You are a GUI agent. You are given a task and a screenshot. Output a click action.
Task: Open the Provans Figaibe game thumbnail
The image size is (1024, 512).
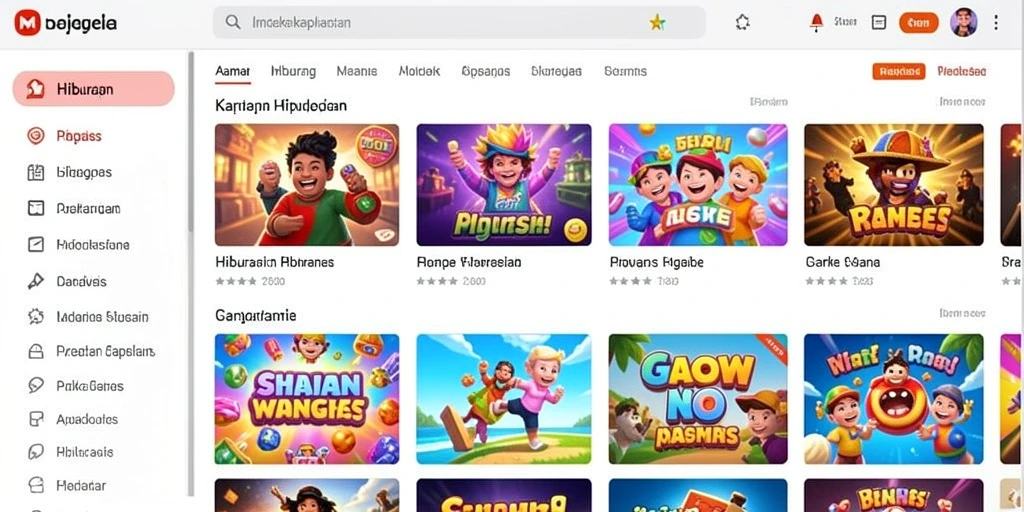pyautogui.click(x=698, y=185)
